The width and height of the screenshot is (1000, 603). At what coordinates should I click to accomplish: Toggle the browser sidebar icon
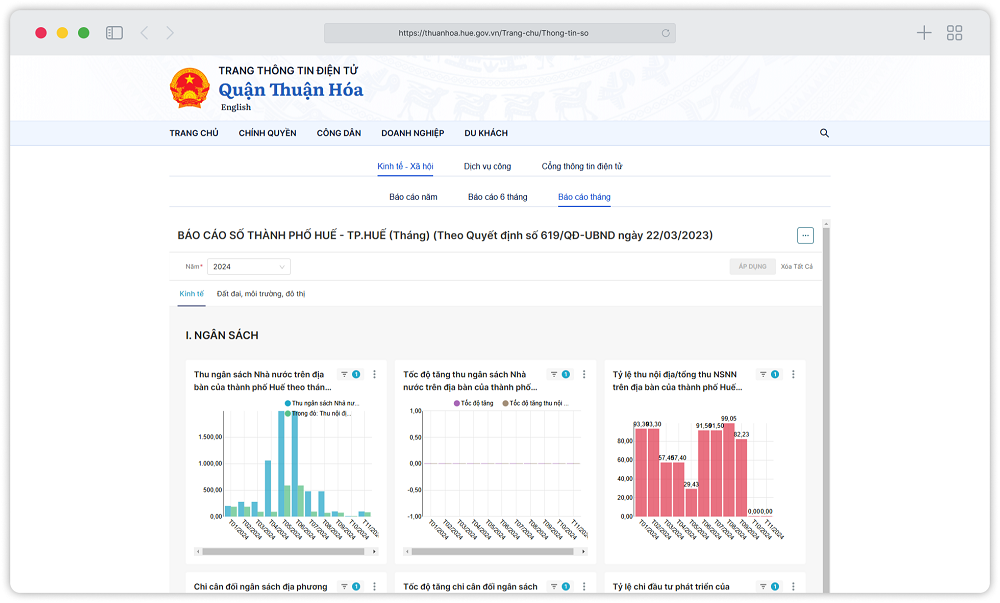coord(114,33)
